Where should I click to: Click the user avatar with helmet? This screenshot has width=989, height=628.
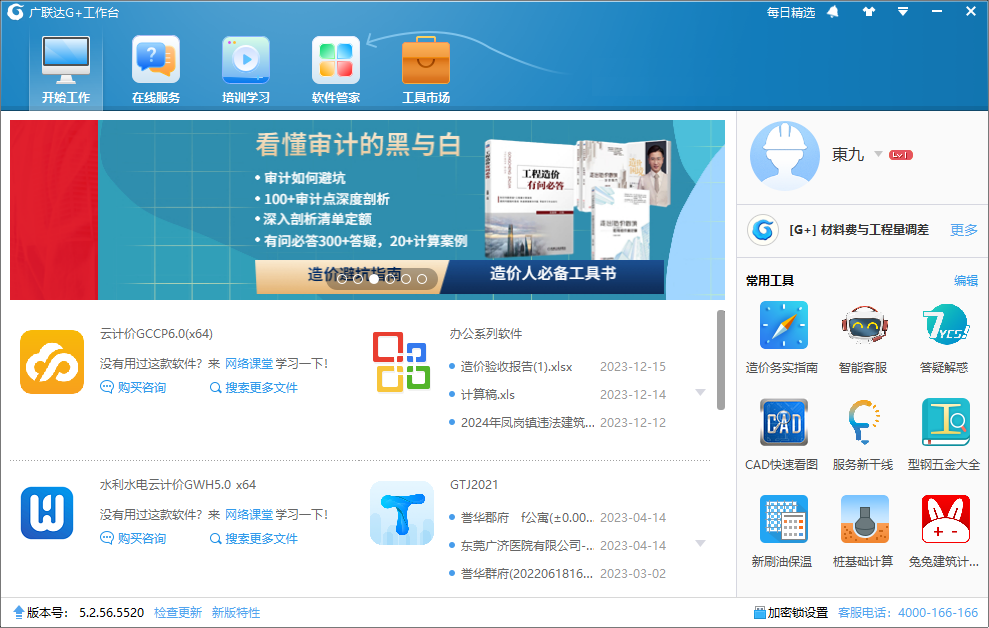[x=785, y=156]
